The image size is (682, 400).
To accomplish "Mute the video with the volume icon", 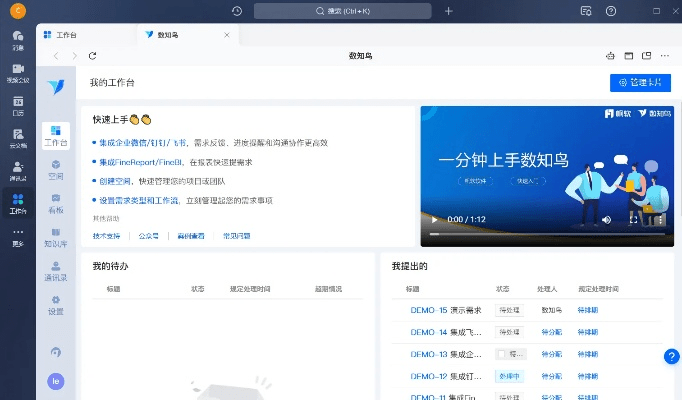I will coord(606,220).
